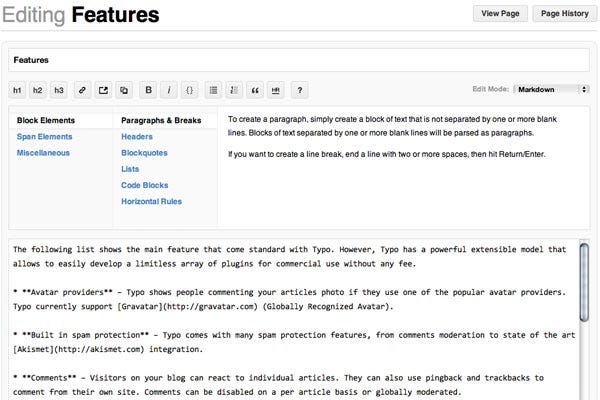Open the Edit Mode Markdown dropdown
Screen dimensions: 600x400
(551, 89)
